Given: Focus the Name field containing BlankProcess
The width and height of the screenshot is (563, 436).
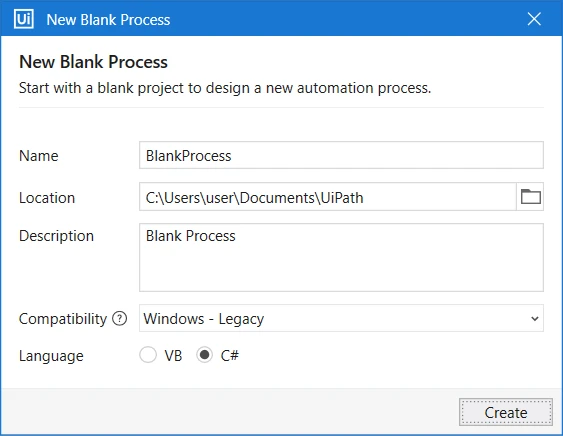Looking at the screenshot, I should pyautogui.click(x=341, y=155).
